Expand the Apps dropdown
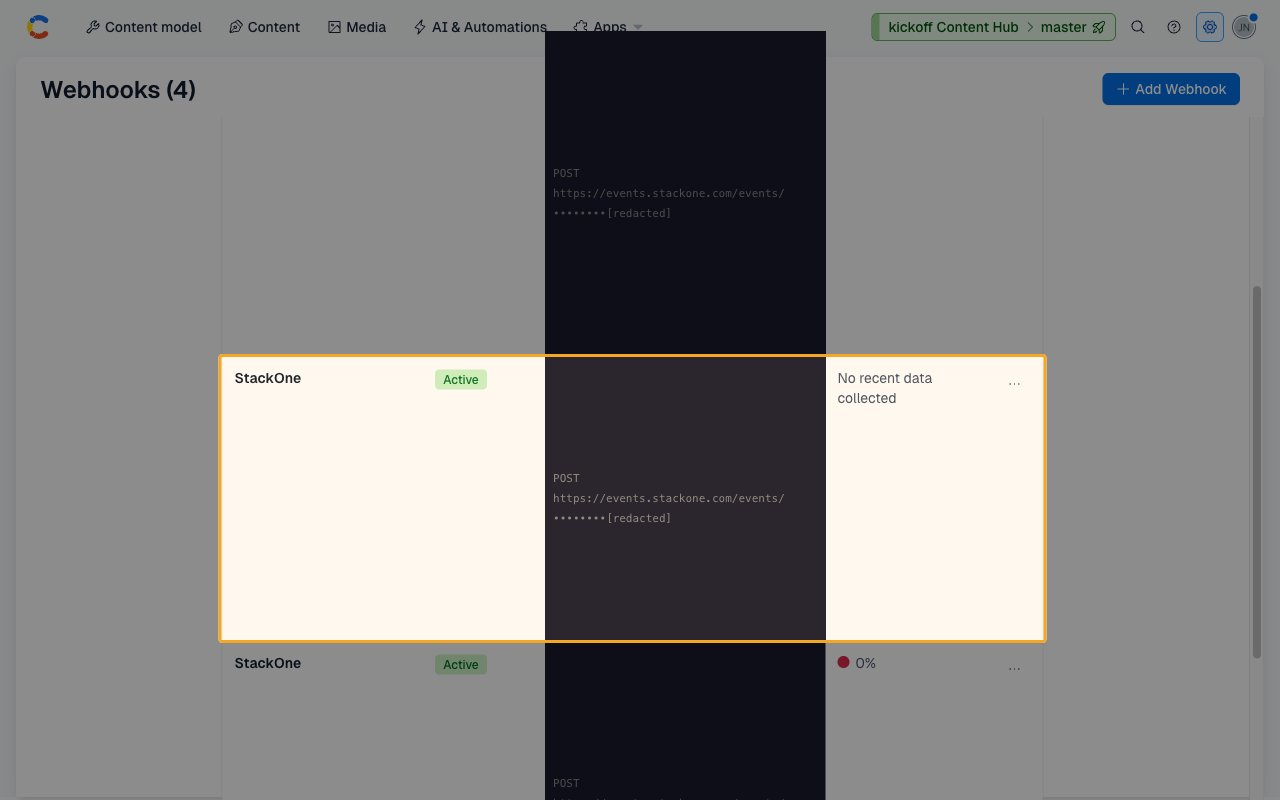This screenshot has height=800, width=1280. [607, 27]
